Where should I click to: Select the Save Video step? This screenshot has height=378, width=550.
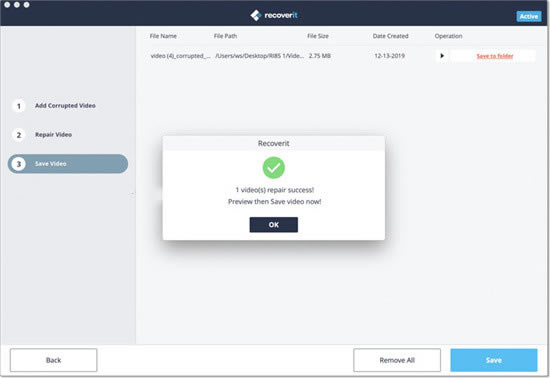68,164
